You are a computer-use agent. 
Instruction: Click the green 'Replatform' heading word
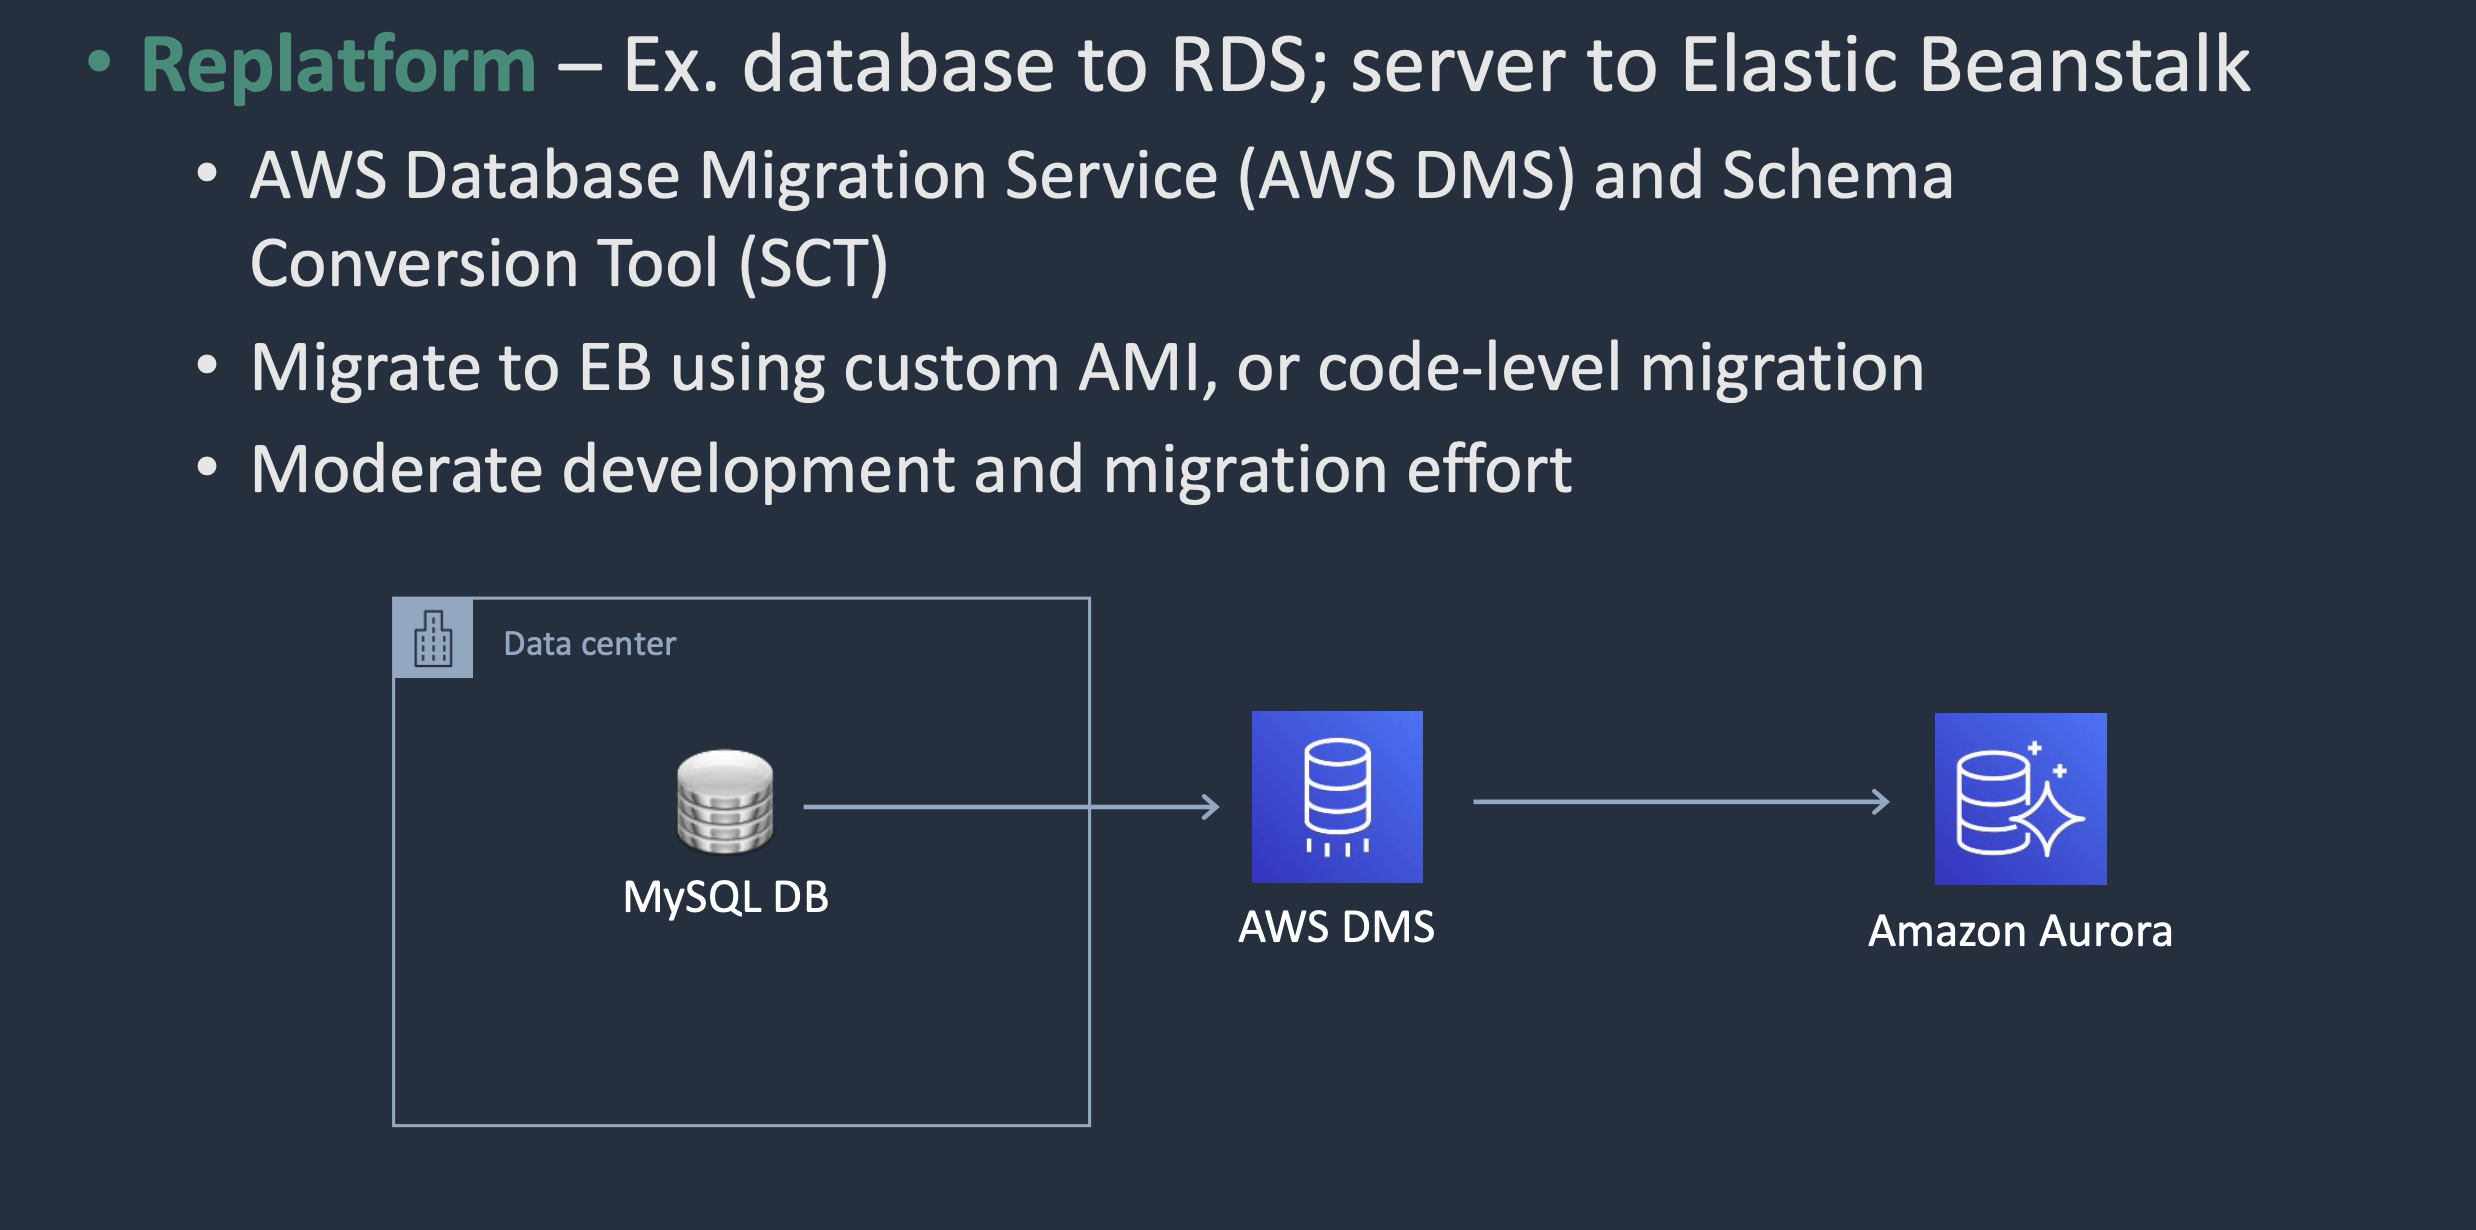click(x=339, y=66)
